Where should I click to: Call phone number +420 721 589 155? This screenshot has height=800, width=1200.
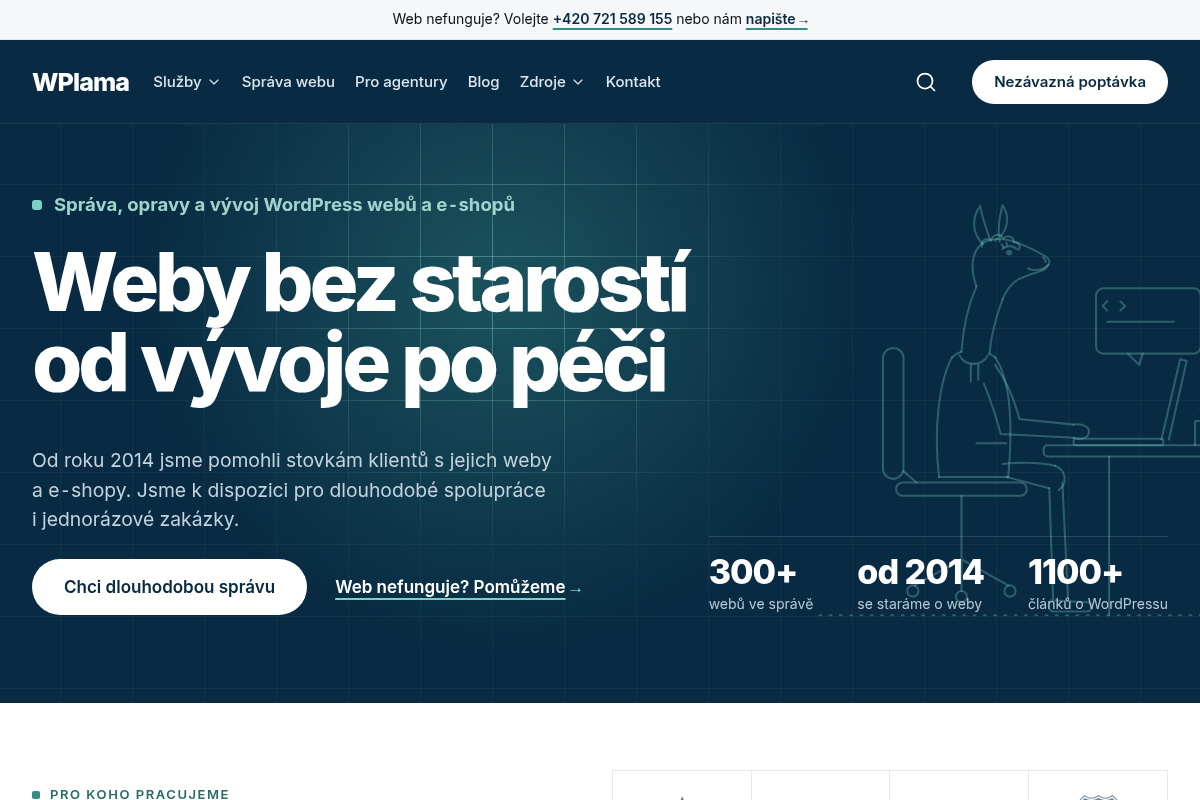point(612,19)
